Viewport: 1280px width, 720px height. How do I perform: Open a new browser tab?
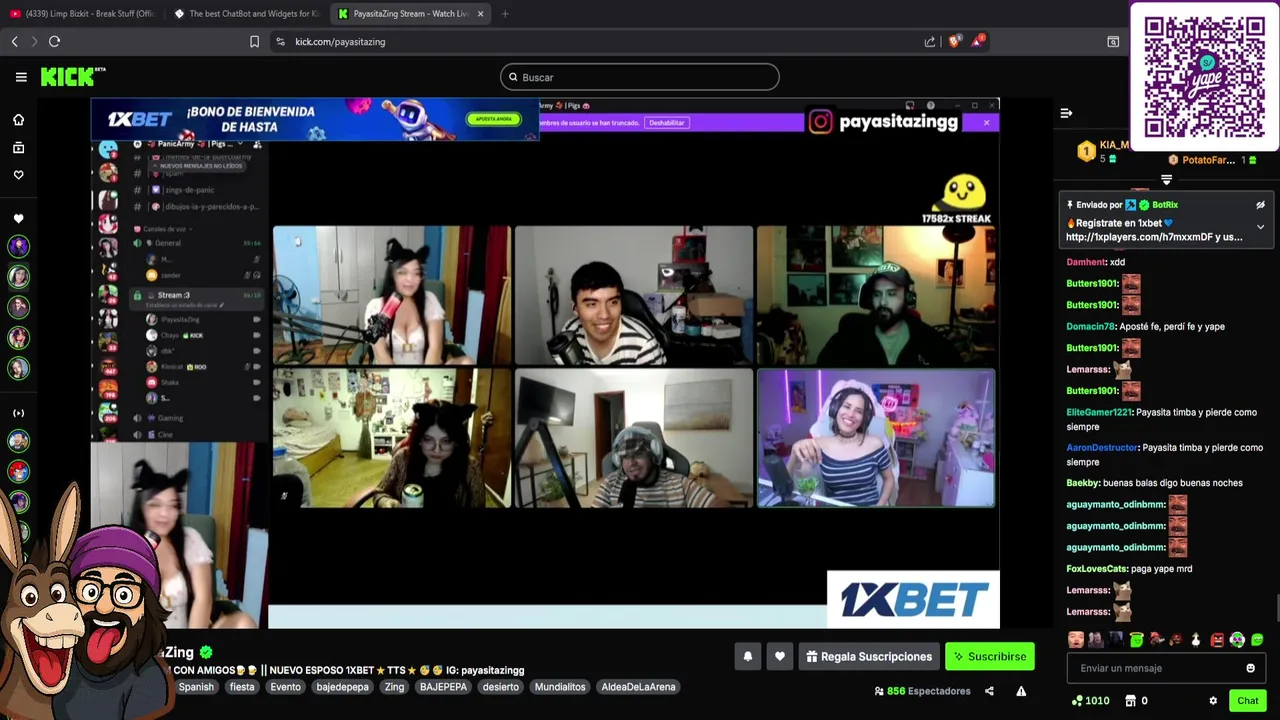(505, 14)
